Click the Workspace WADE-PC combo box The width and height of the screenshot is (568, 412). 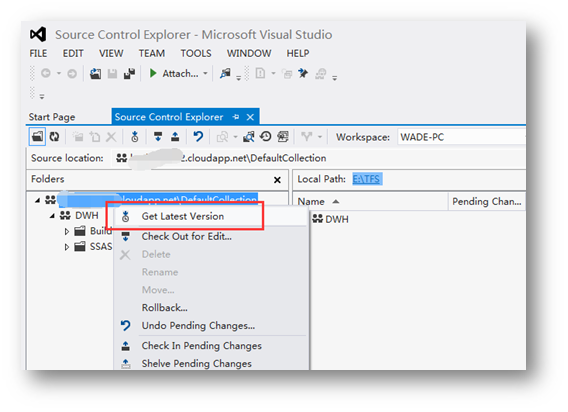coord(461,137)
